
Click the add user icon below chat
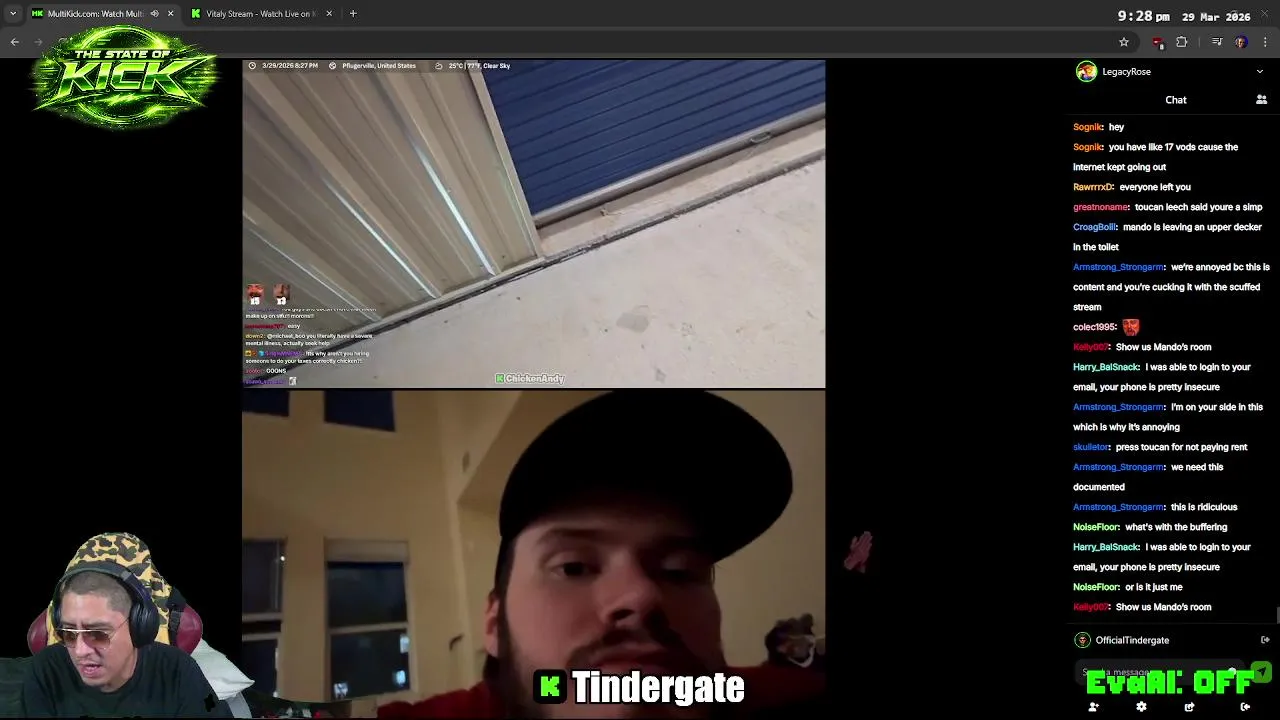click(1093, 707)
